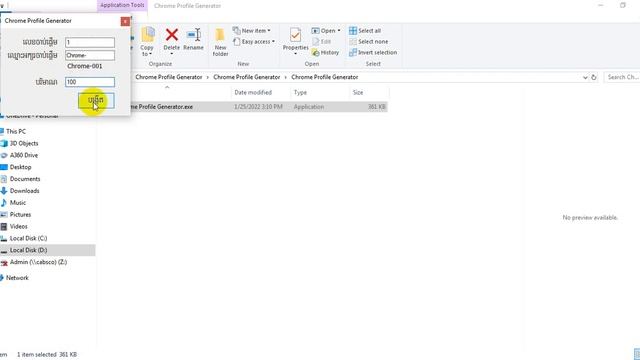640x360 pixels.
Task: Sort by Type column header
Action: [x=300, y=93]
